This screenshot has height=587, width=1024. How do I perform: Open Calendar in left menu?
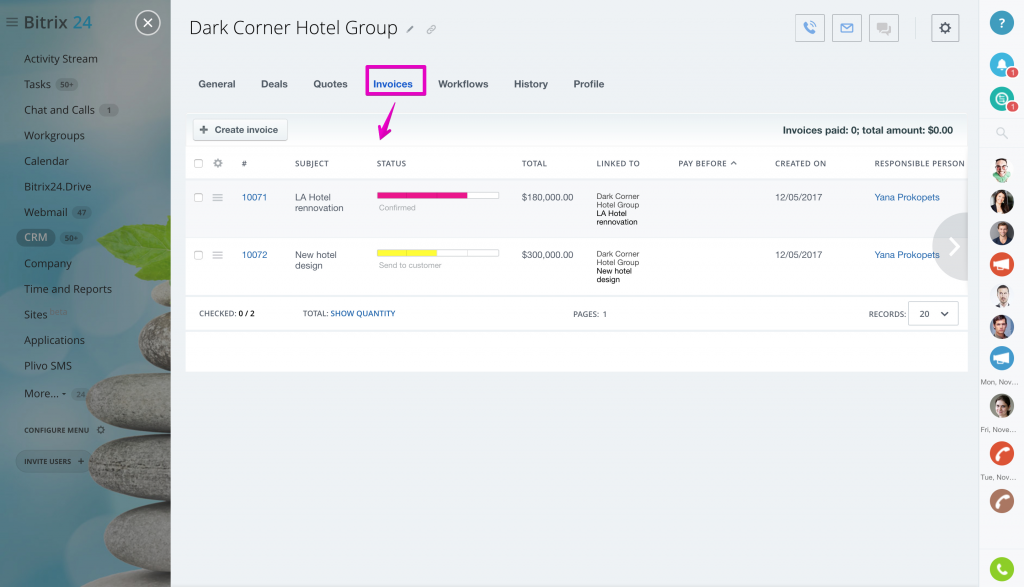[46, 161]
